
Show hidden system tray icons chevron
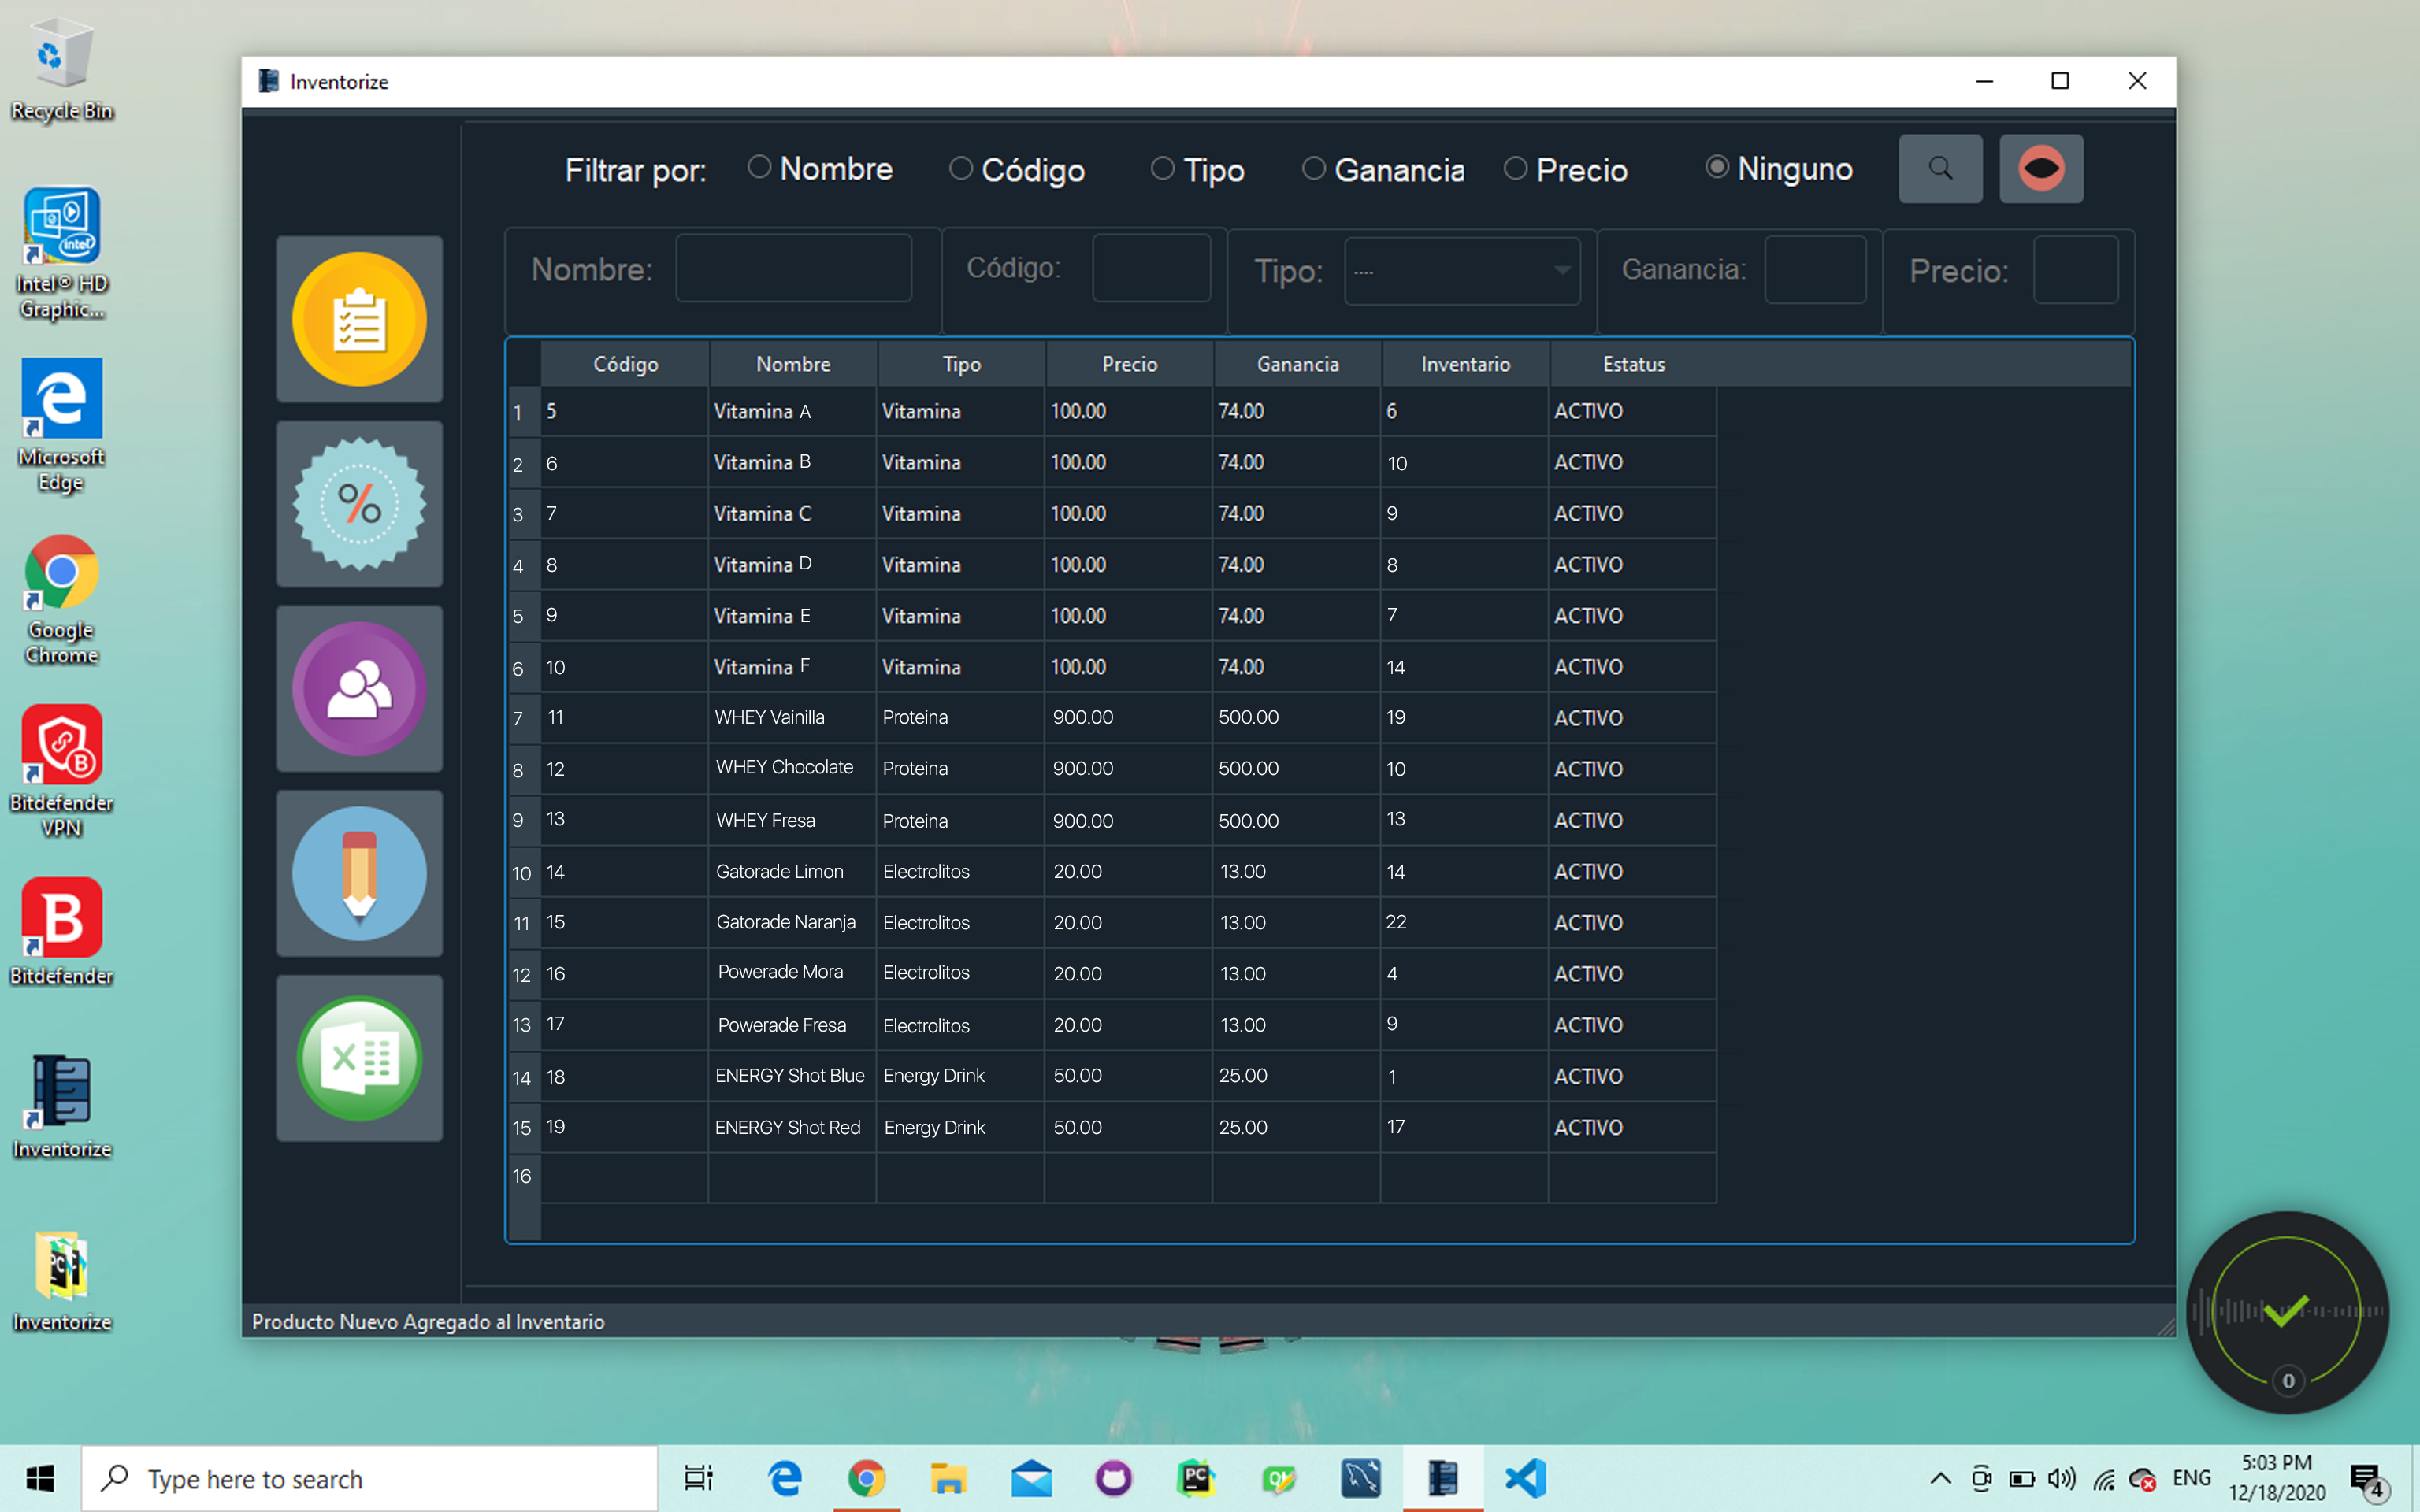[x=1940, y=1478]
